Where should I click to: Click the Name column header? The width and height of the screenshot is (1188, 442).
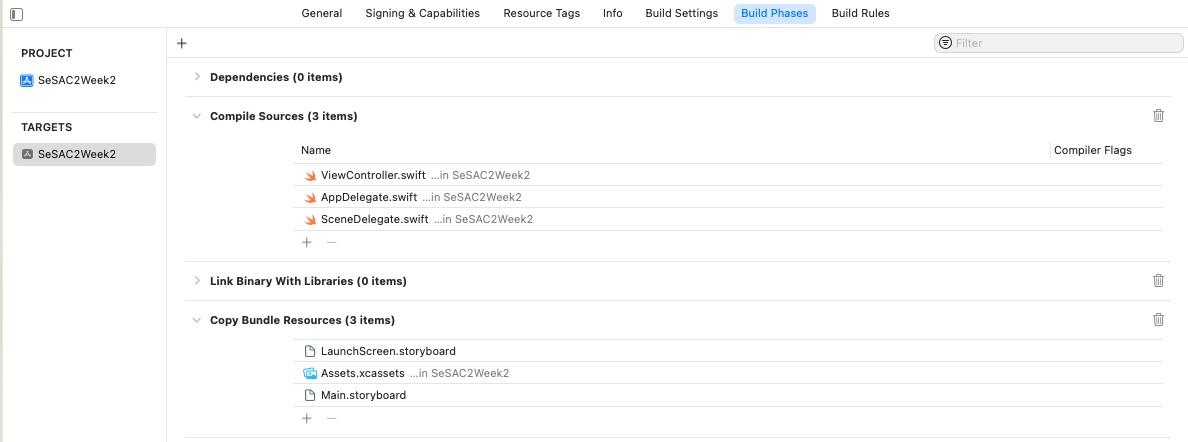pos(316,150)
